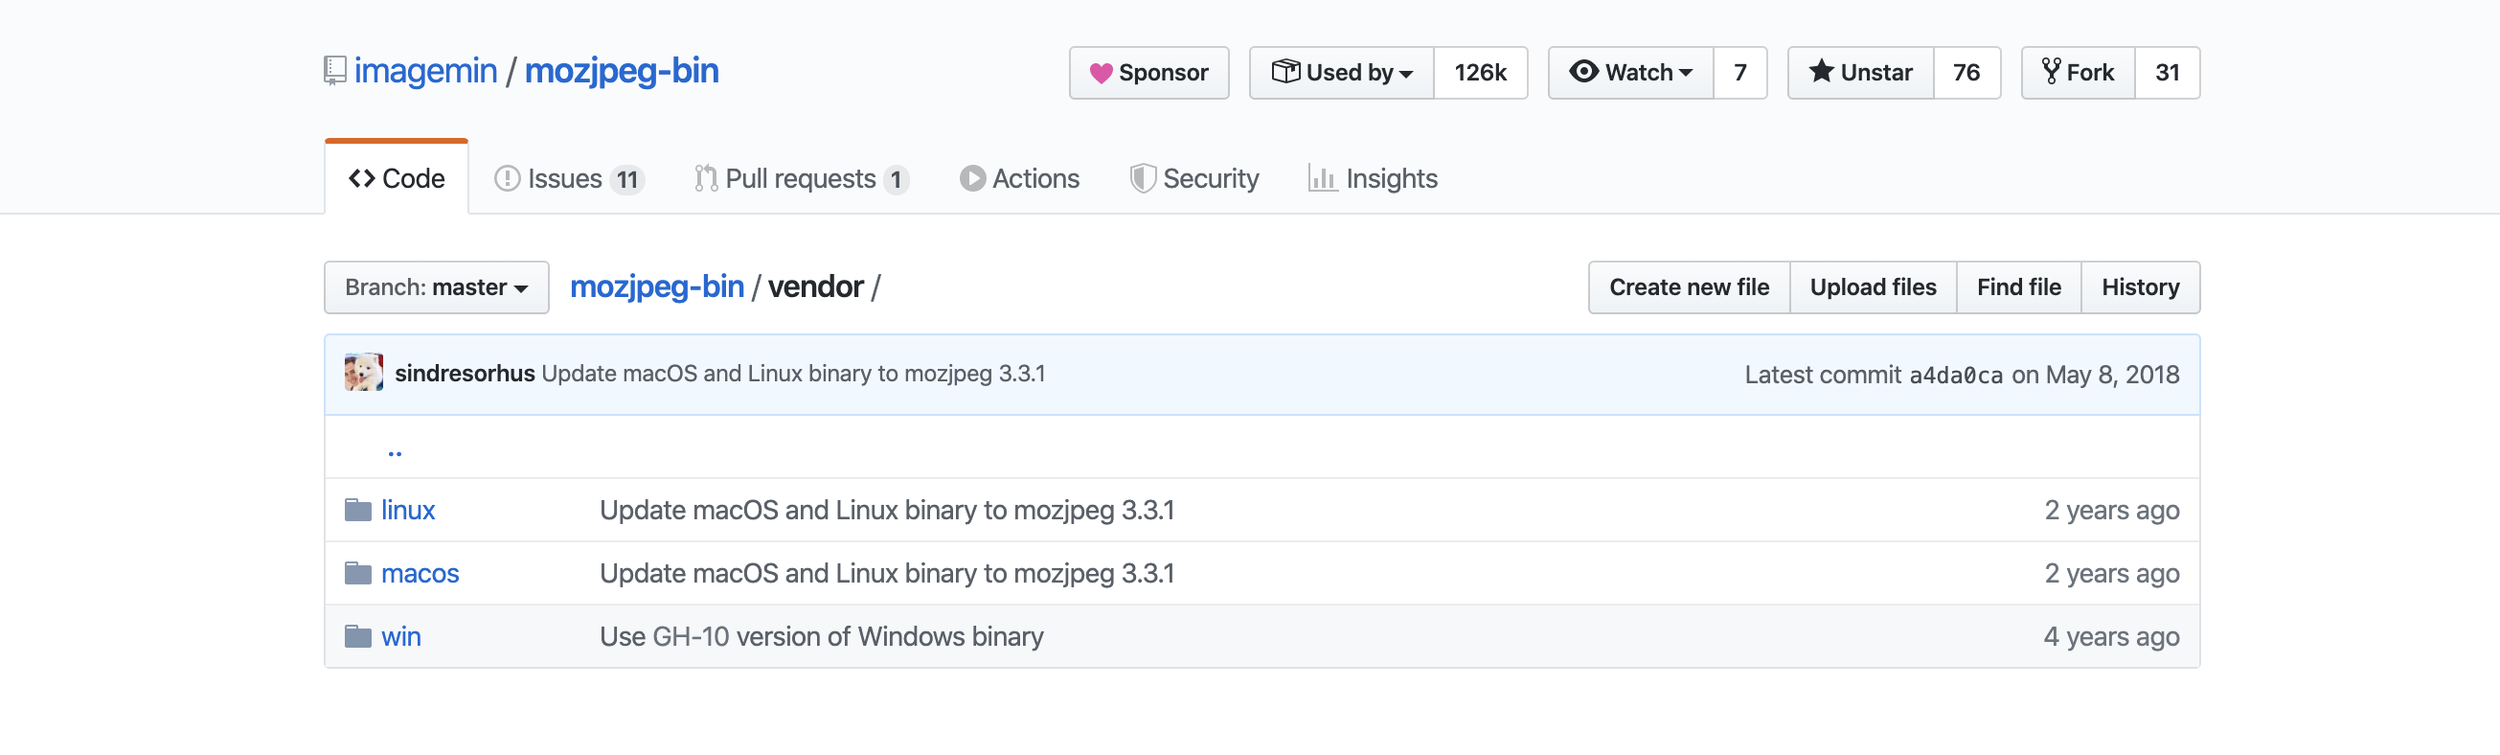
Task: Click the Pull requests merge icon
Action: [x=706, y=178]
